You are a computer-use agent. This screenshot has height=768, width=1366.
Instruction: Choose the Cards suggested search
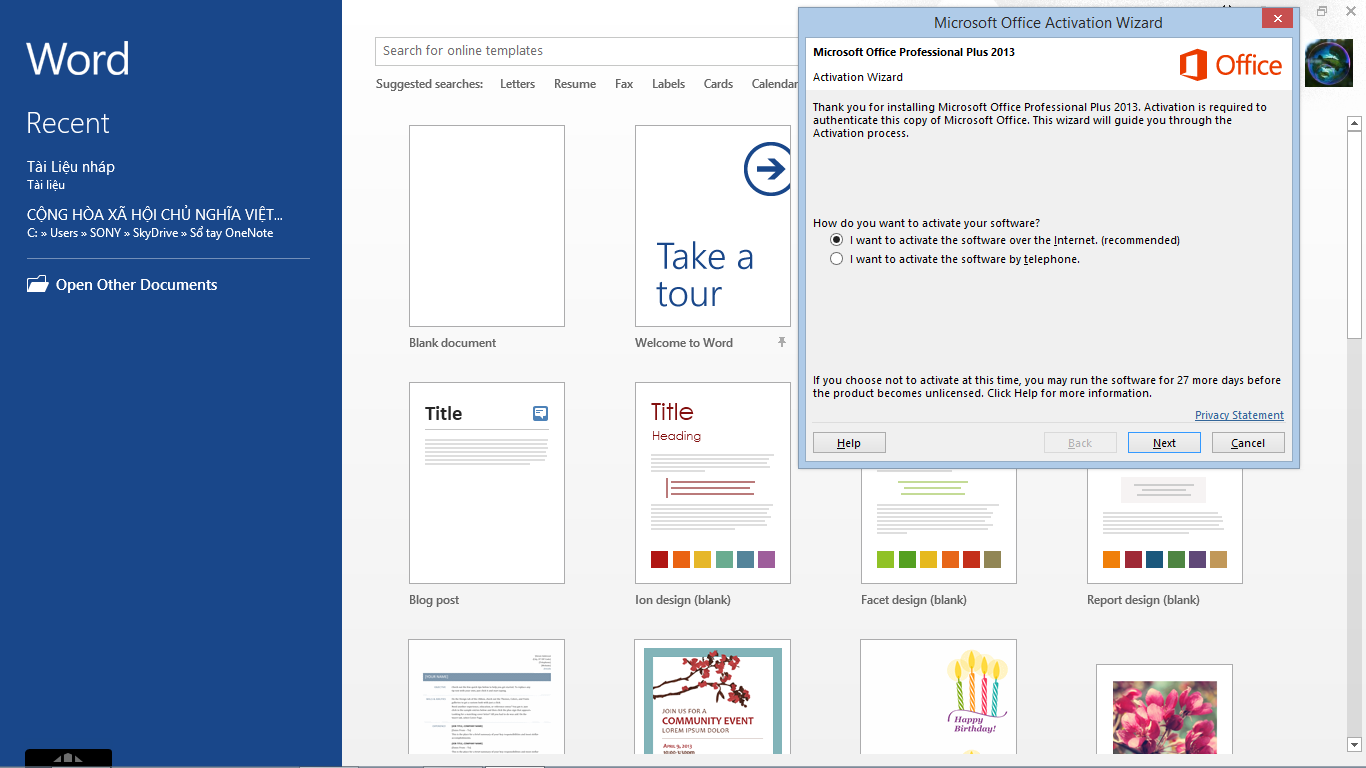pos(718,84)
